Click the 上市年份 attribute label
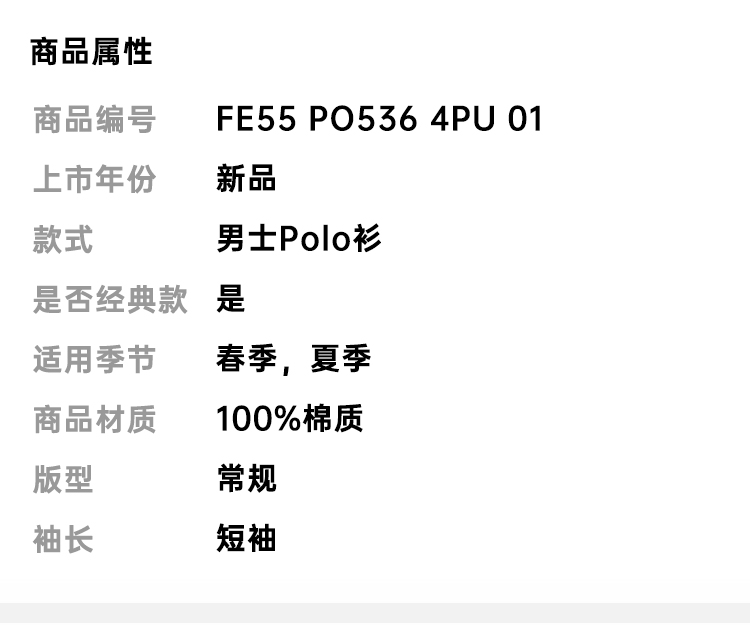This screenshot has width=750, height=625. (94, 180)
